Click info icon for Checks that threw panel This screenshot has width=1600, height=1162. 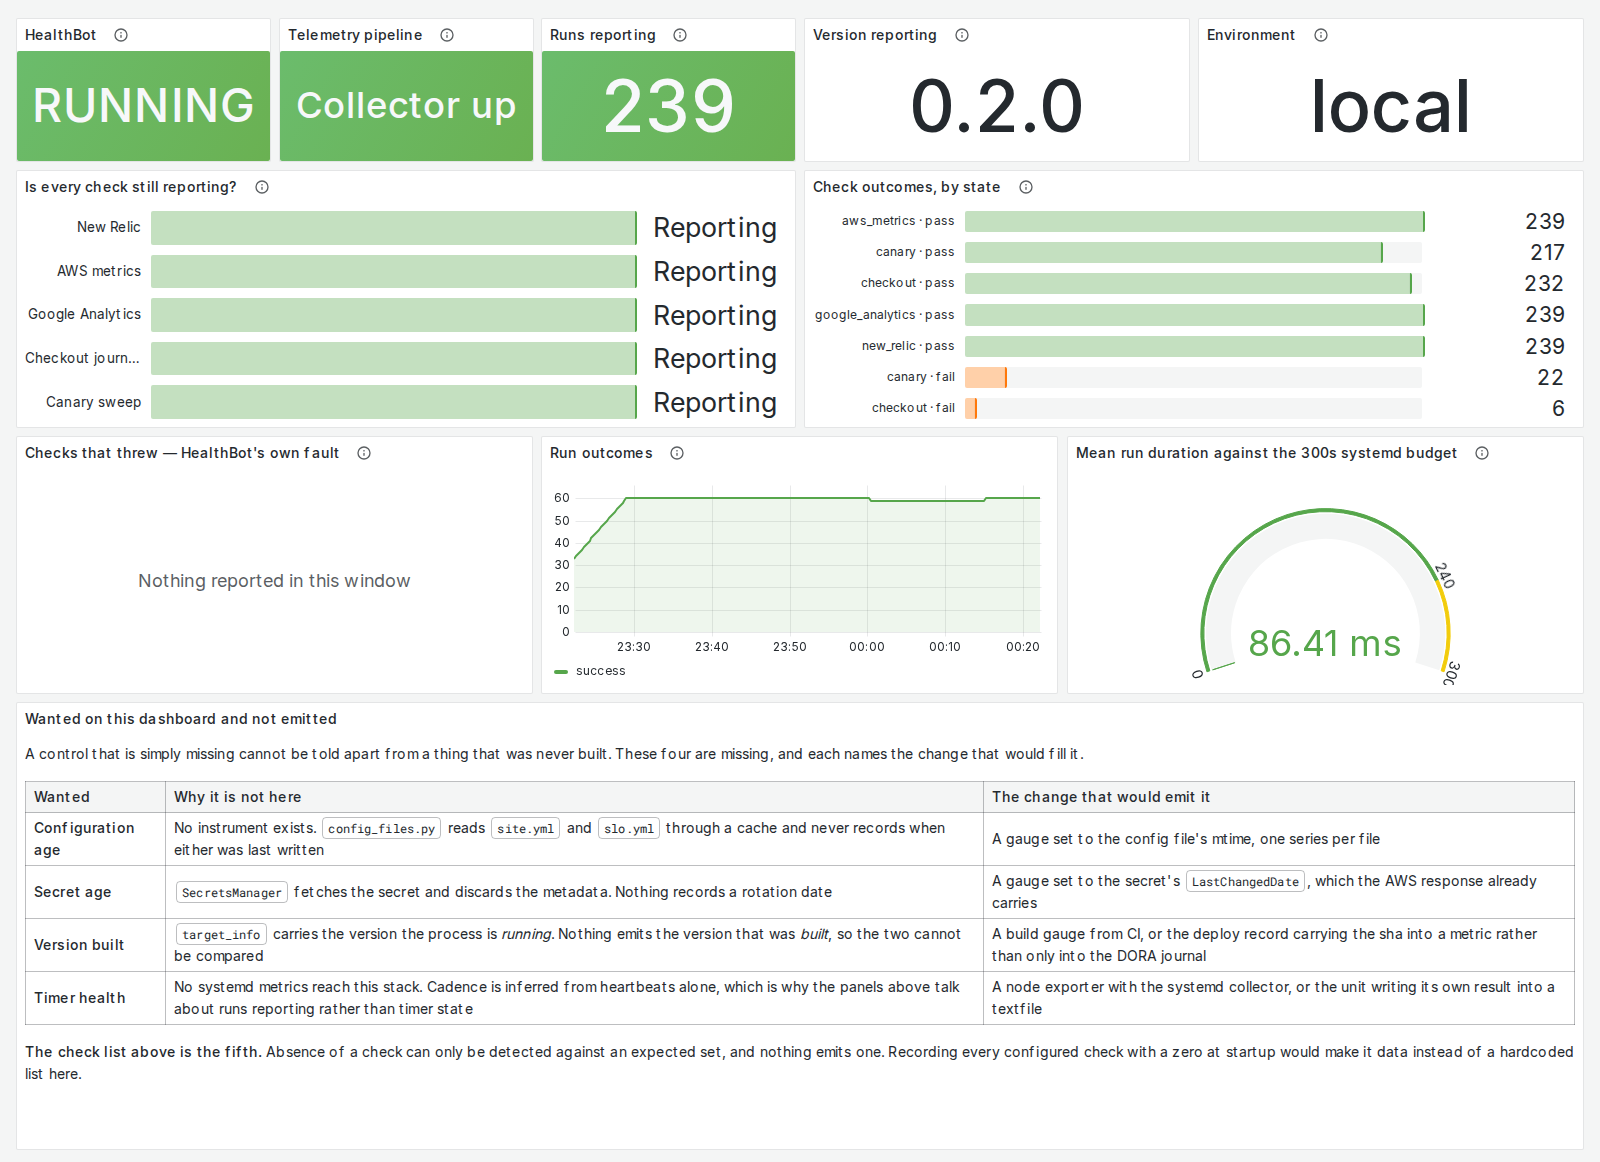click(364, 453)
